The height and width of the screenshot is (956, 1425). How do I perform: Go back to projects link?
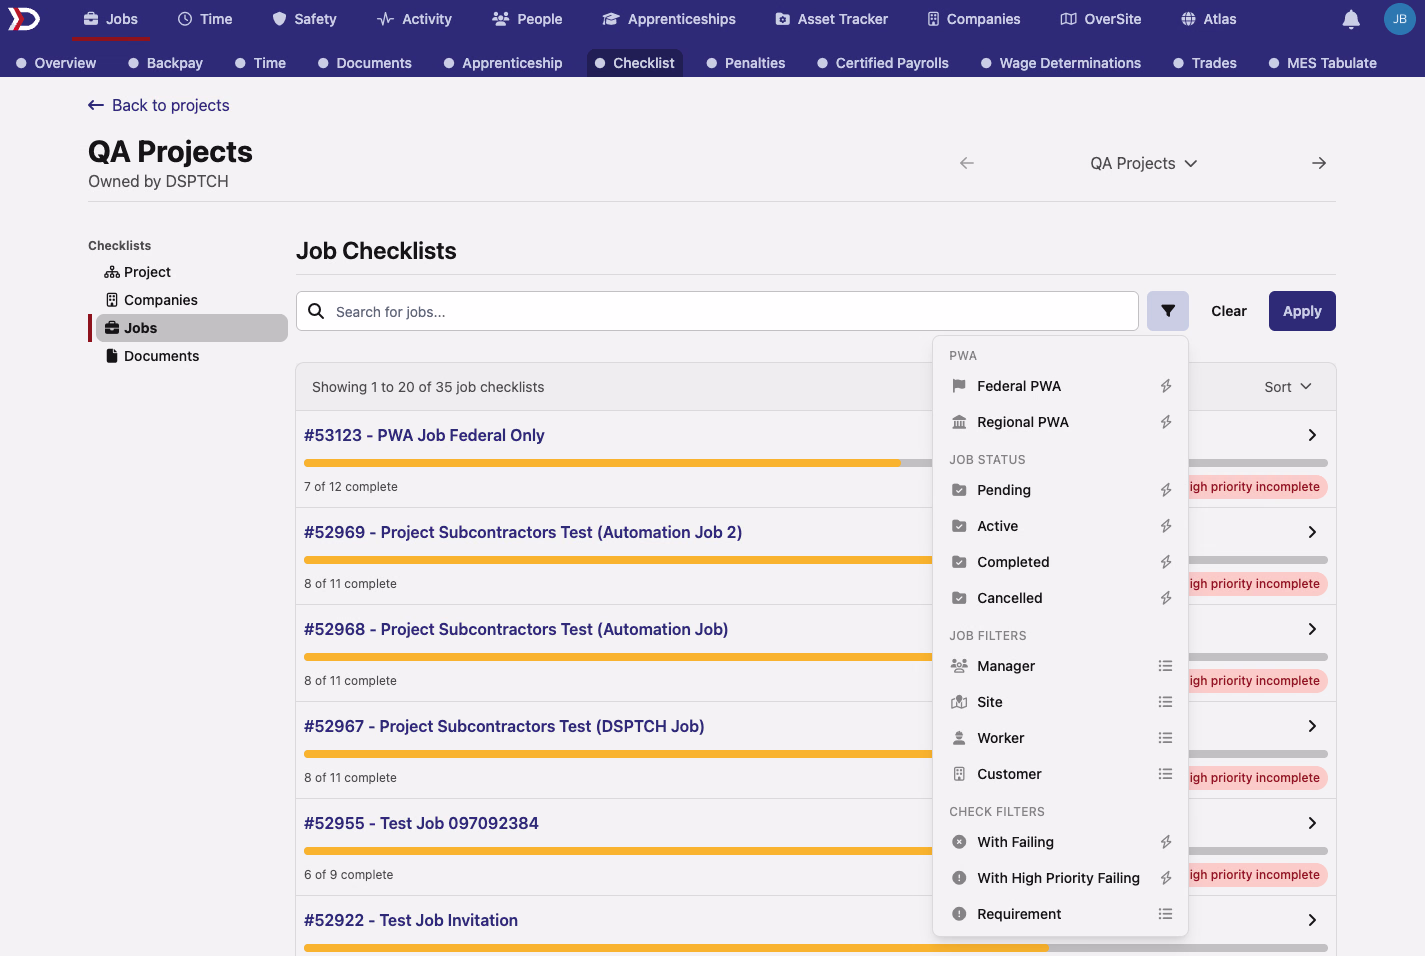pos(159,105)
